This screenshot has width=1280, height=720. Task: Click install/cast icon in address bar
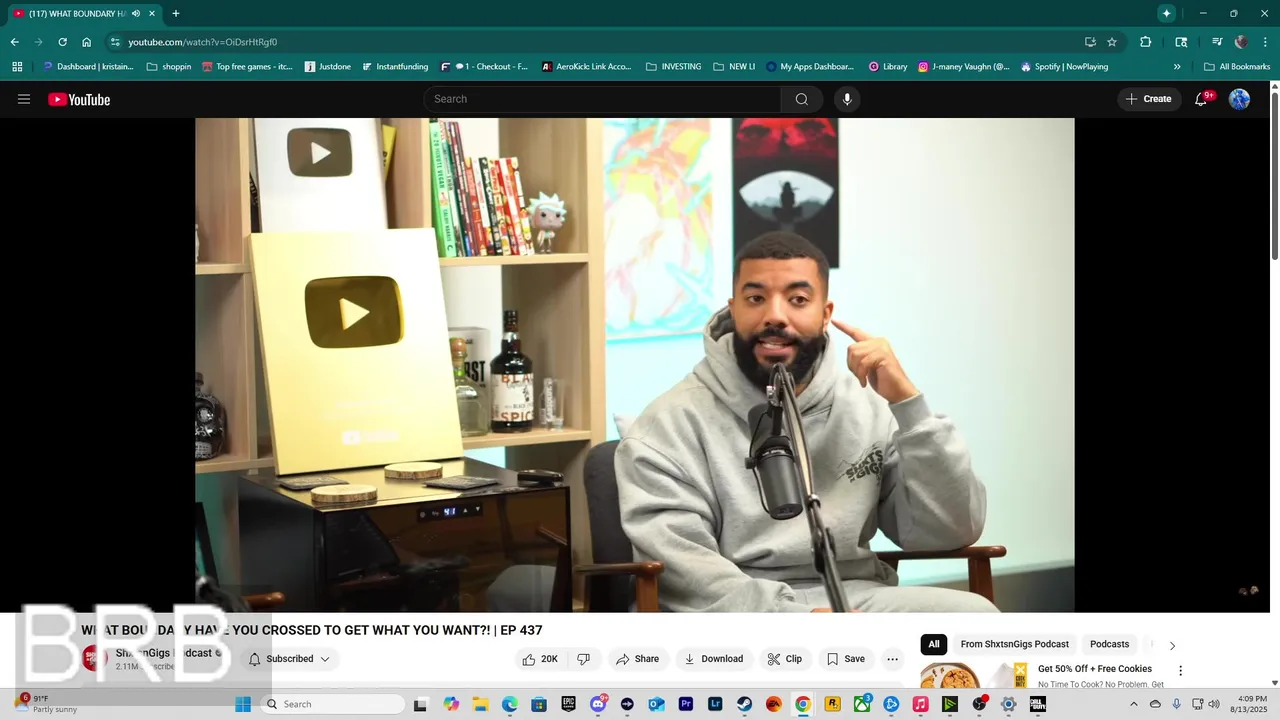point(1090,42)
